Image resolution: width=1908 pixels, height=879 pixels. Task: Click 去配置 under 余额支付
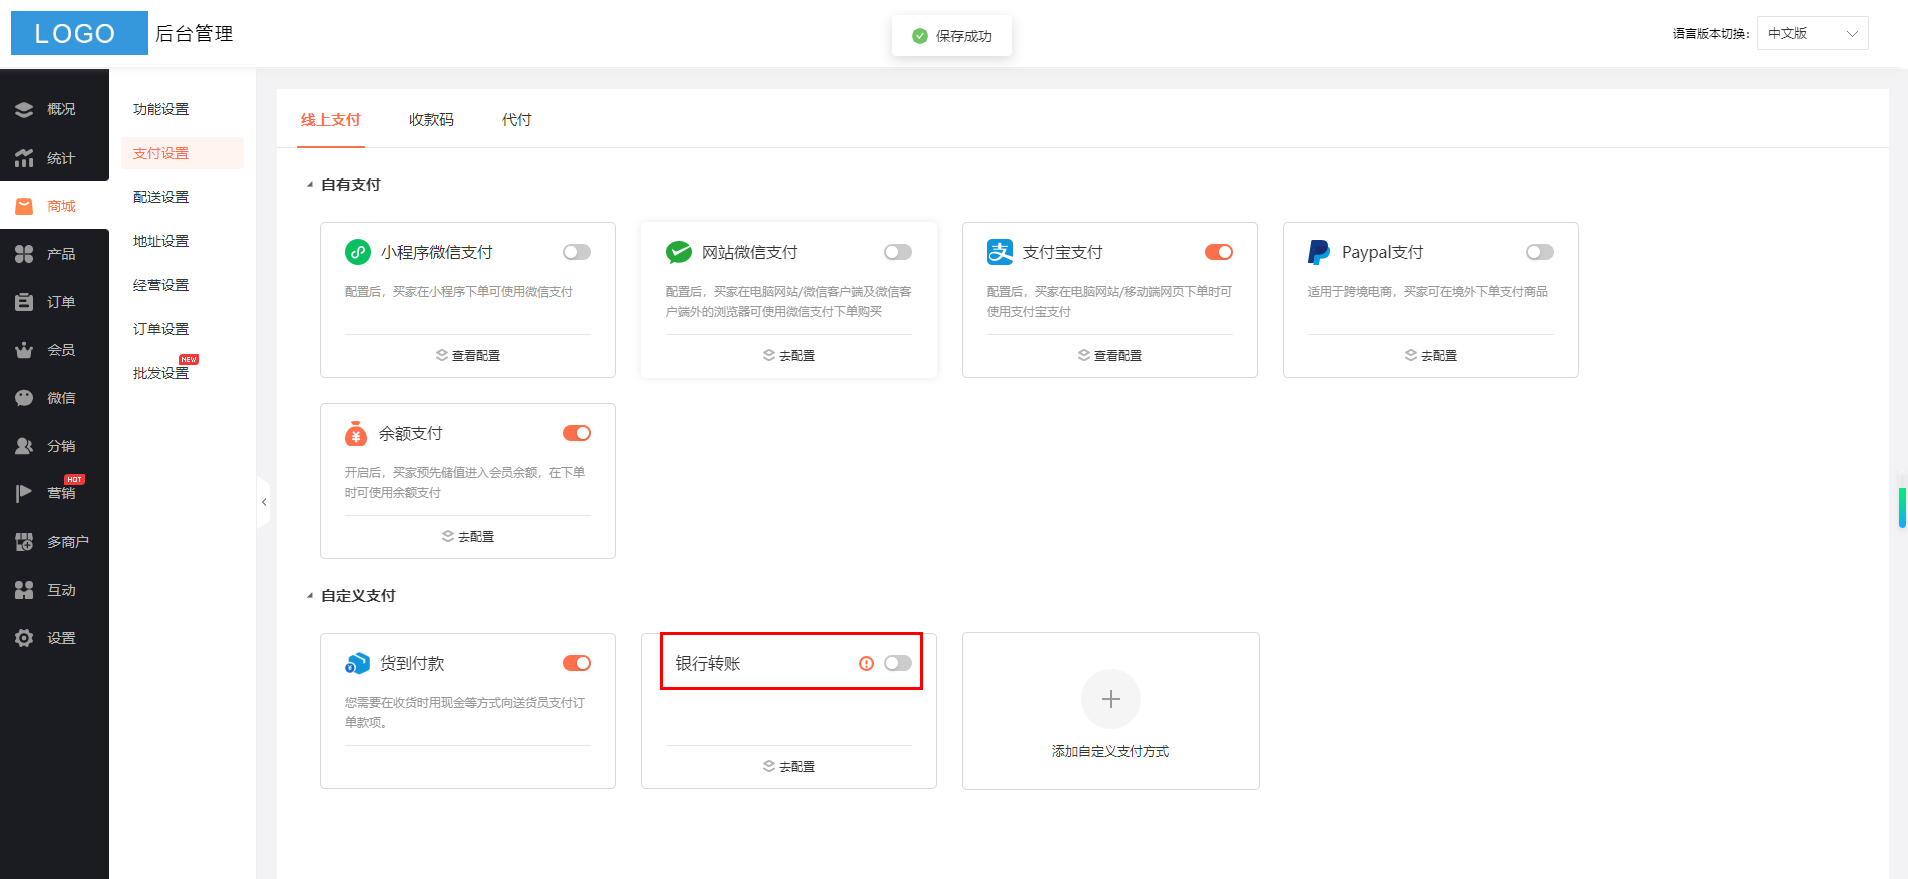point(468,537)
